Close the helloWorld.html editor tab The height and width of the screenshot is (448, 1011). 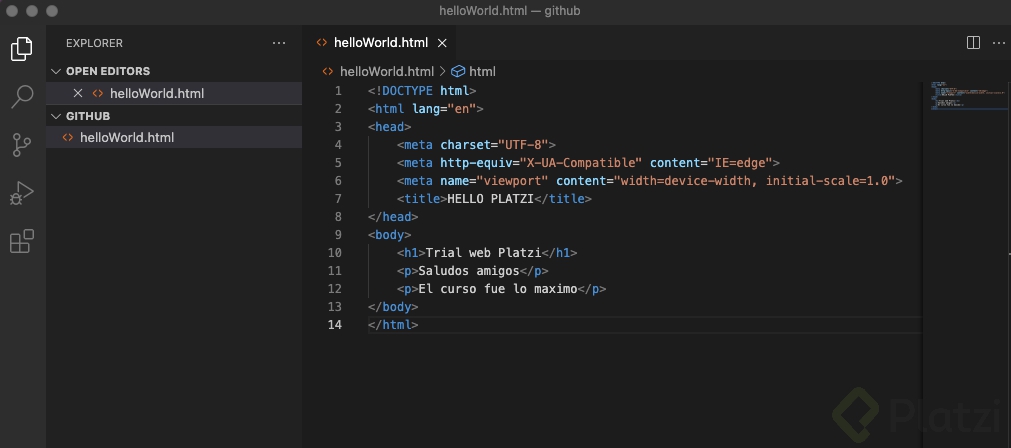pyautogui.click(x=442, y=43)
